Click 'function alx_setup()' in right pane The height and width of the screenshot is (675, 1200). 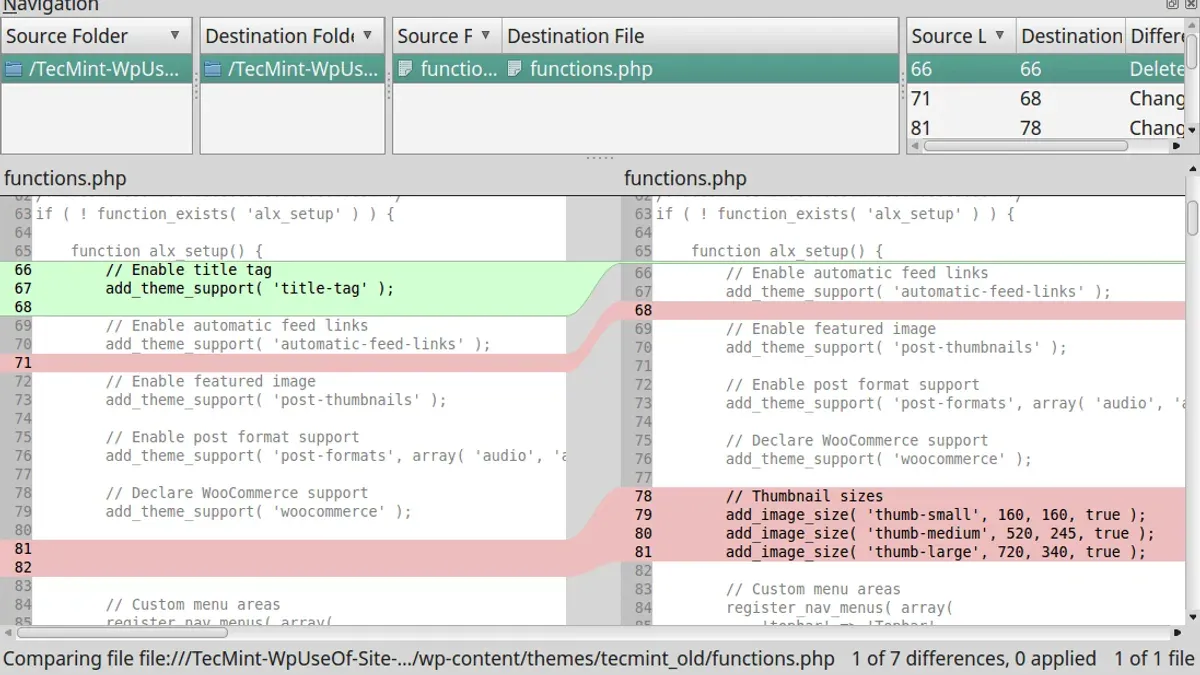[787, 251]
